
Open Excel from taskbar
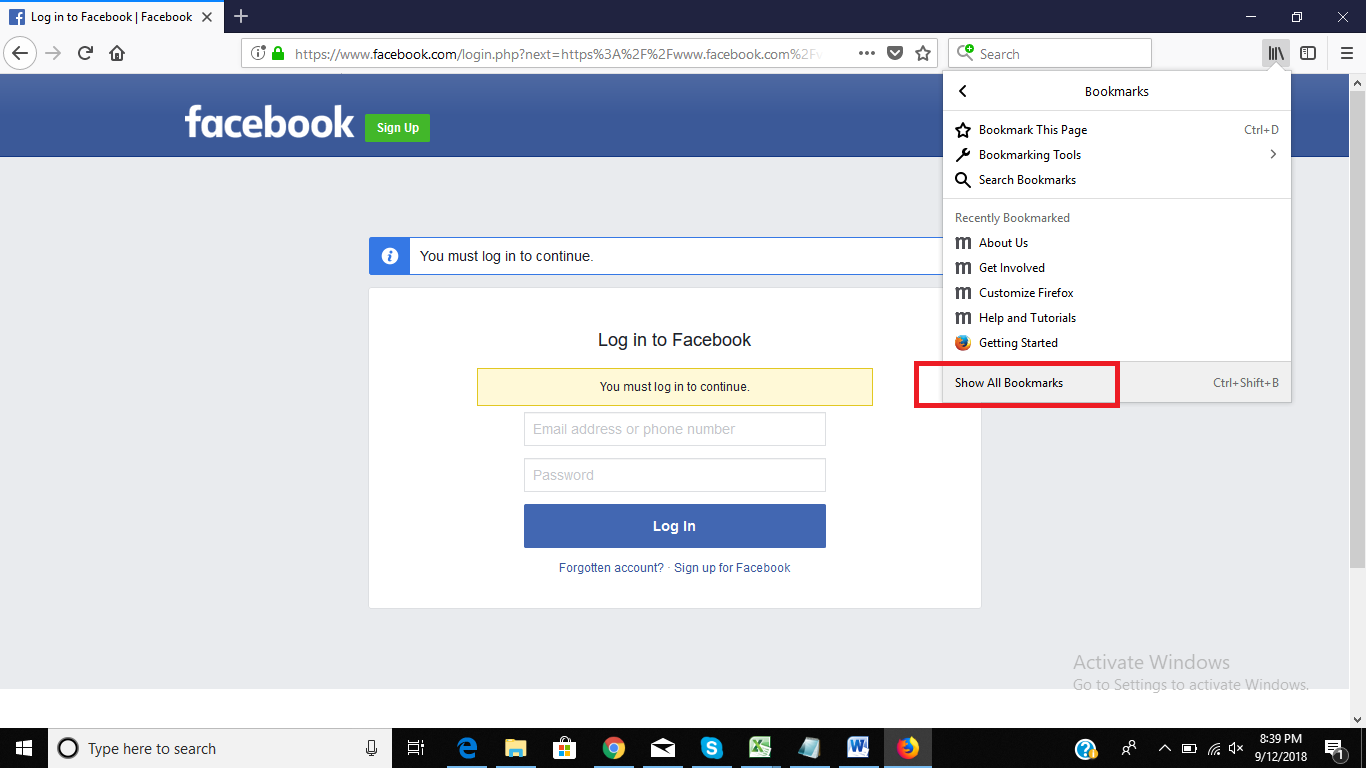761,748
